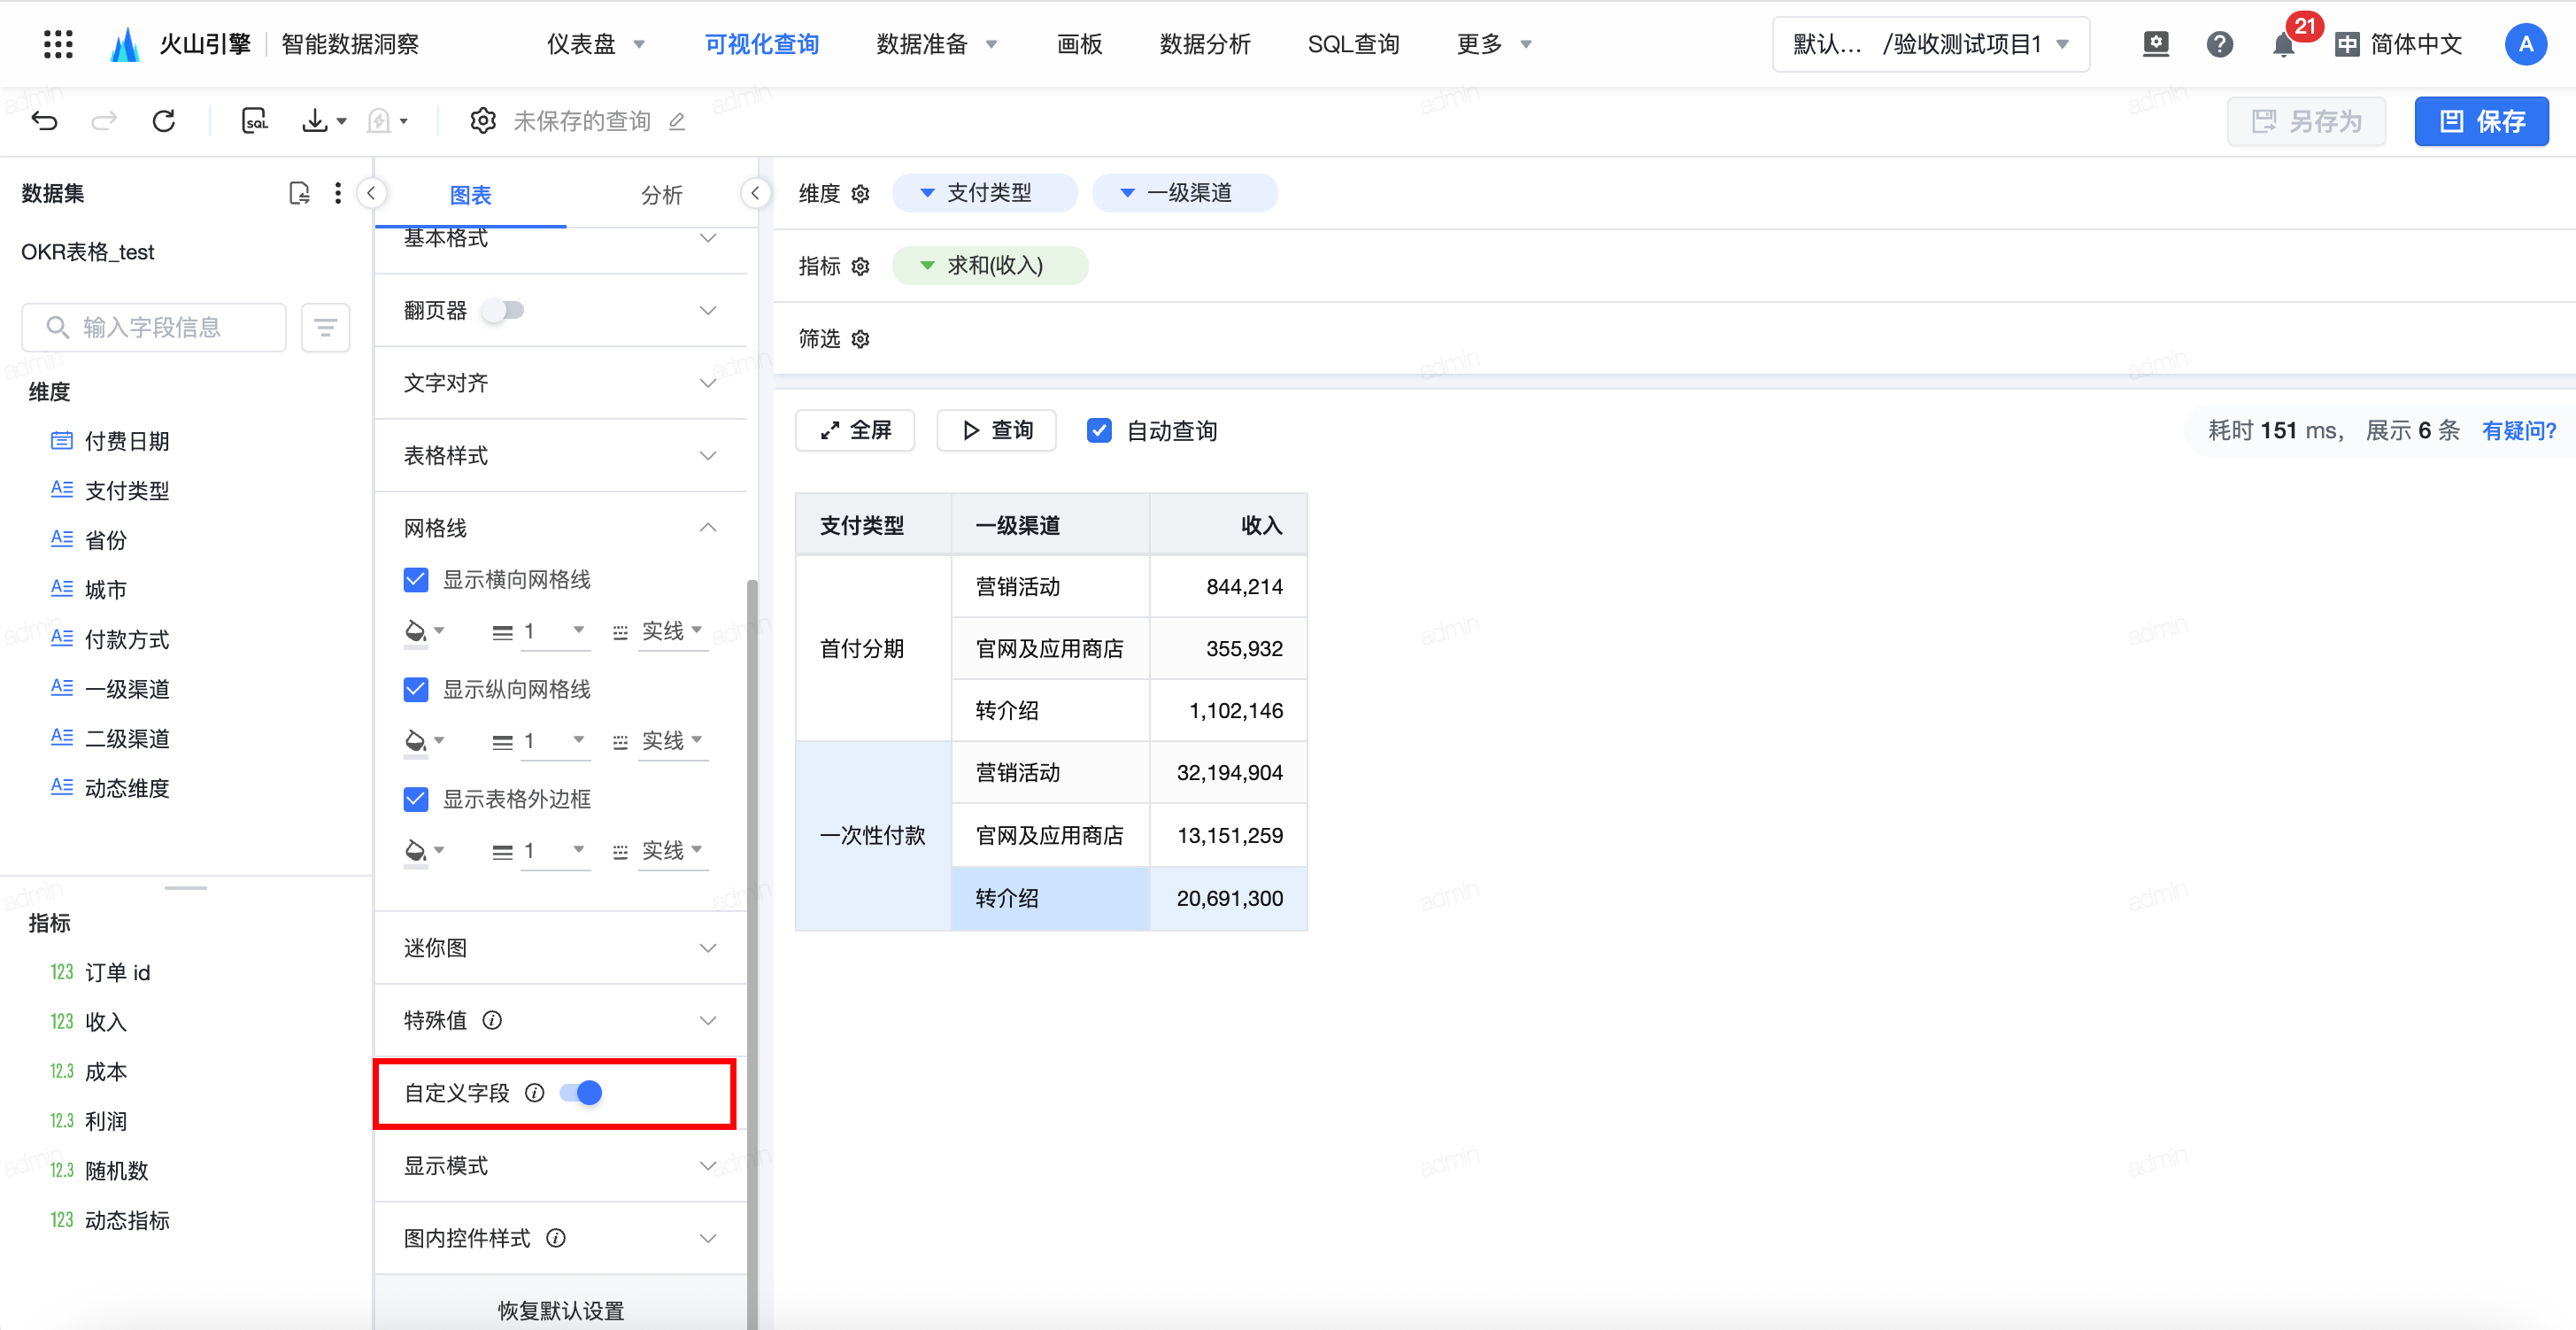Open query settings gear icon
Image resolution: width=2576 pixels, height=1330 pixels.
tap(483, 121)
